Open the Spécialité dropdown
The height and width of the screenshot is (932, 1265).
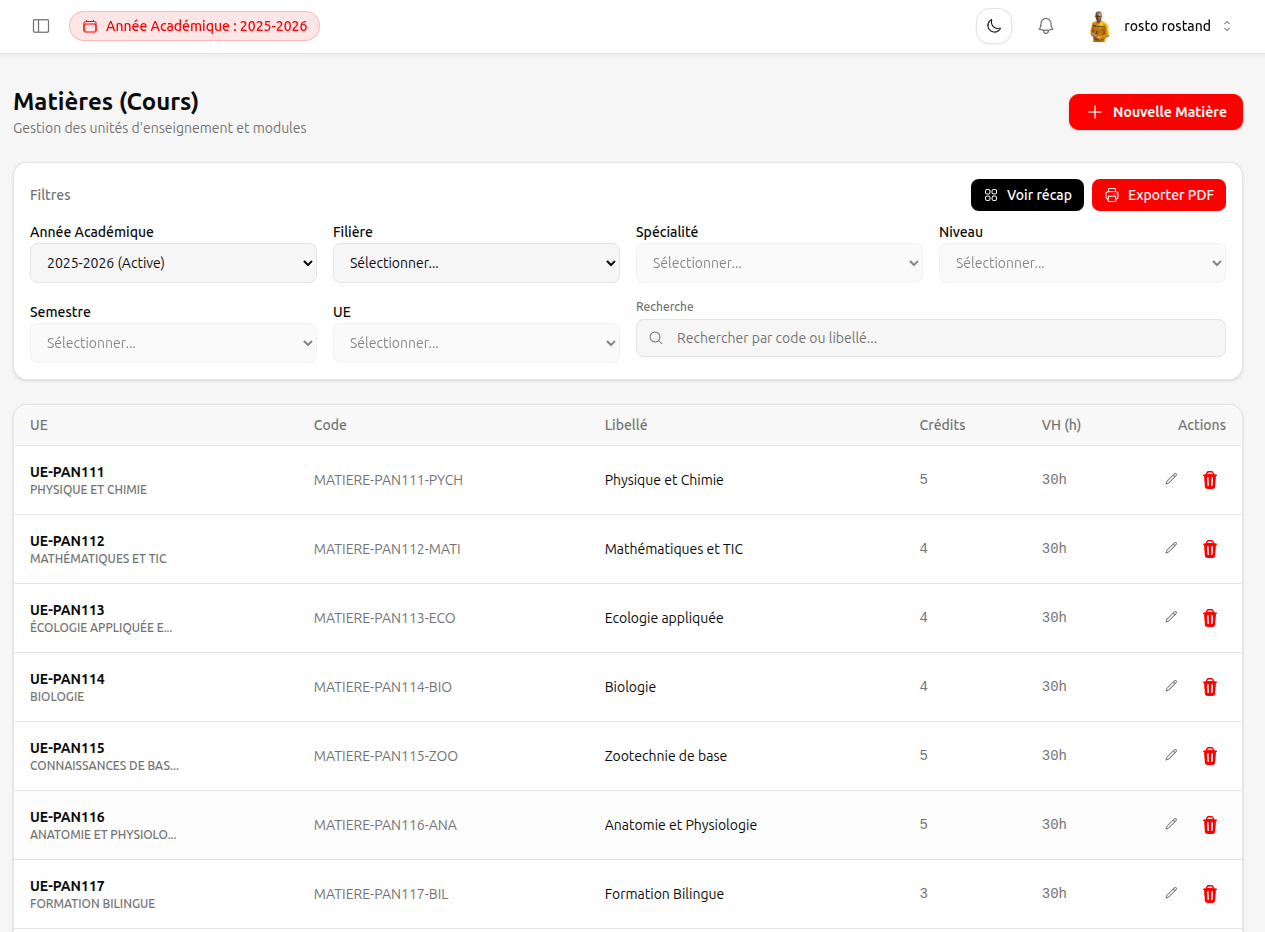(x=779, y=263)
